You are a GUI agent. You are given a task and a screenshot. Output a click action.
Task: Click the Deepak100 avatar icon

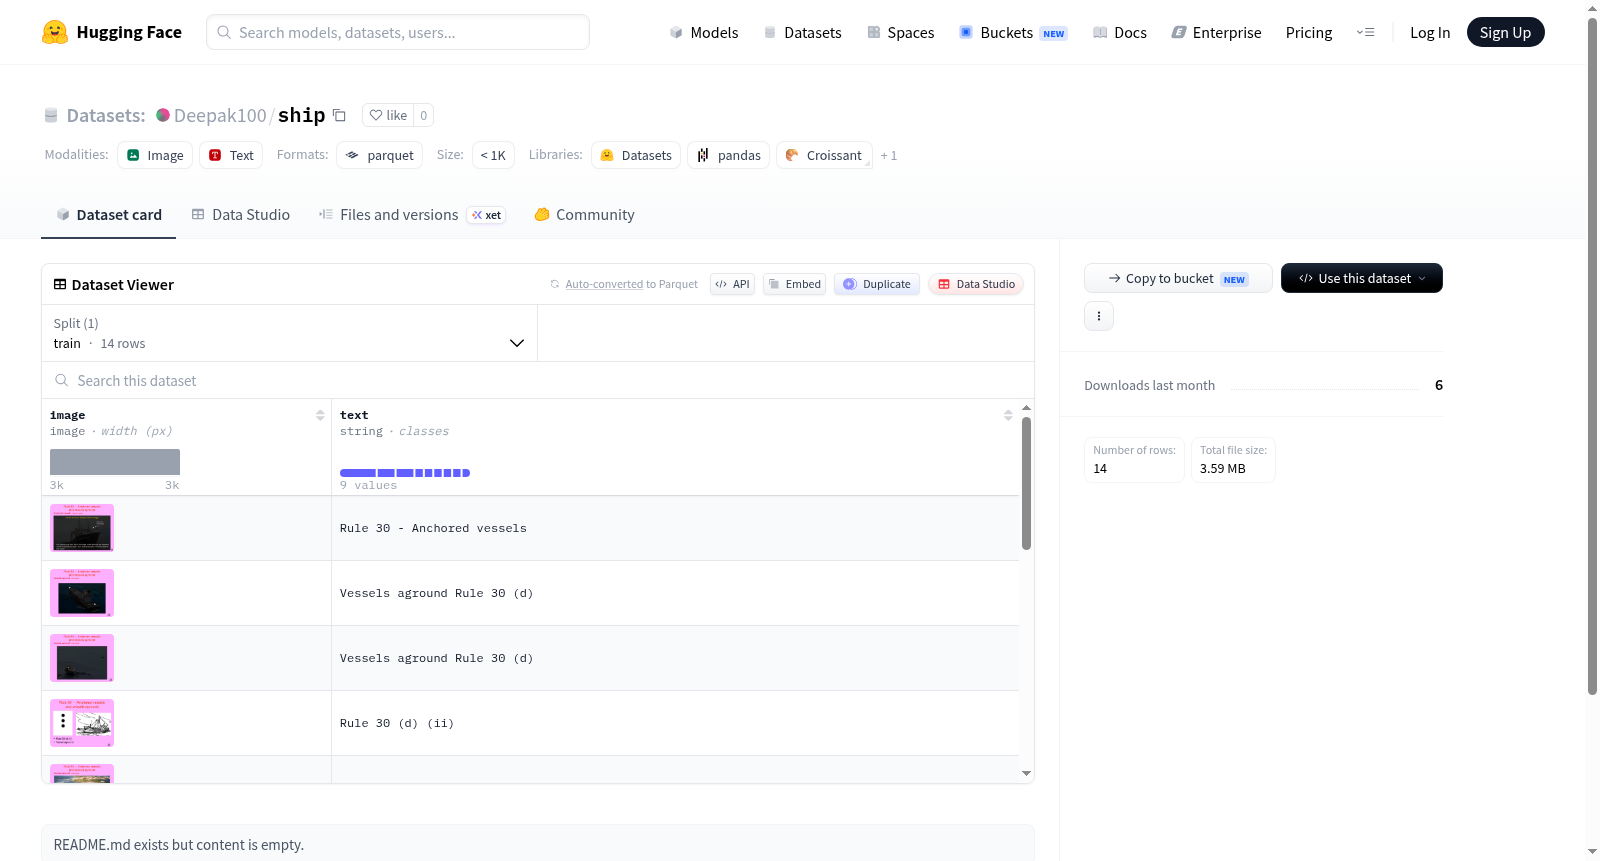163,115
